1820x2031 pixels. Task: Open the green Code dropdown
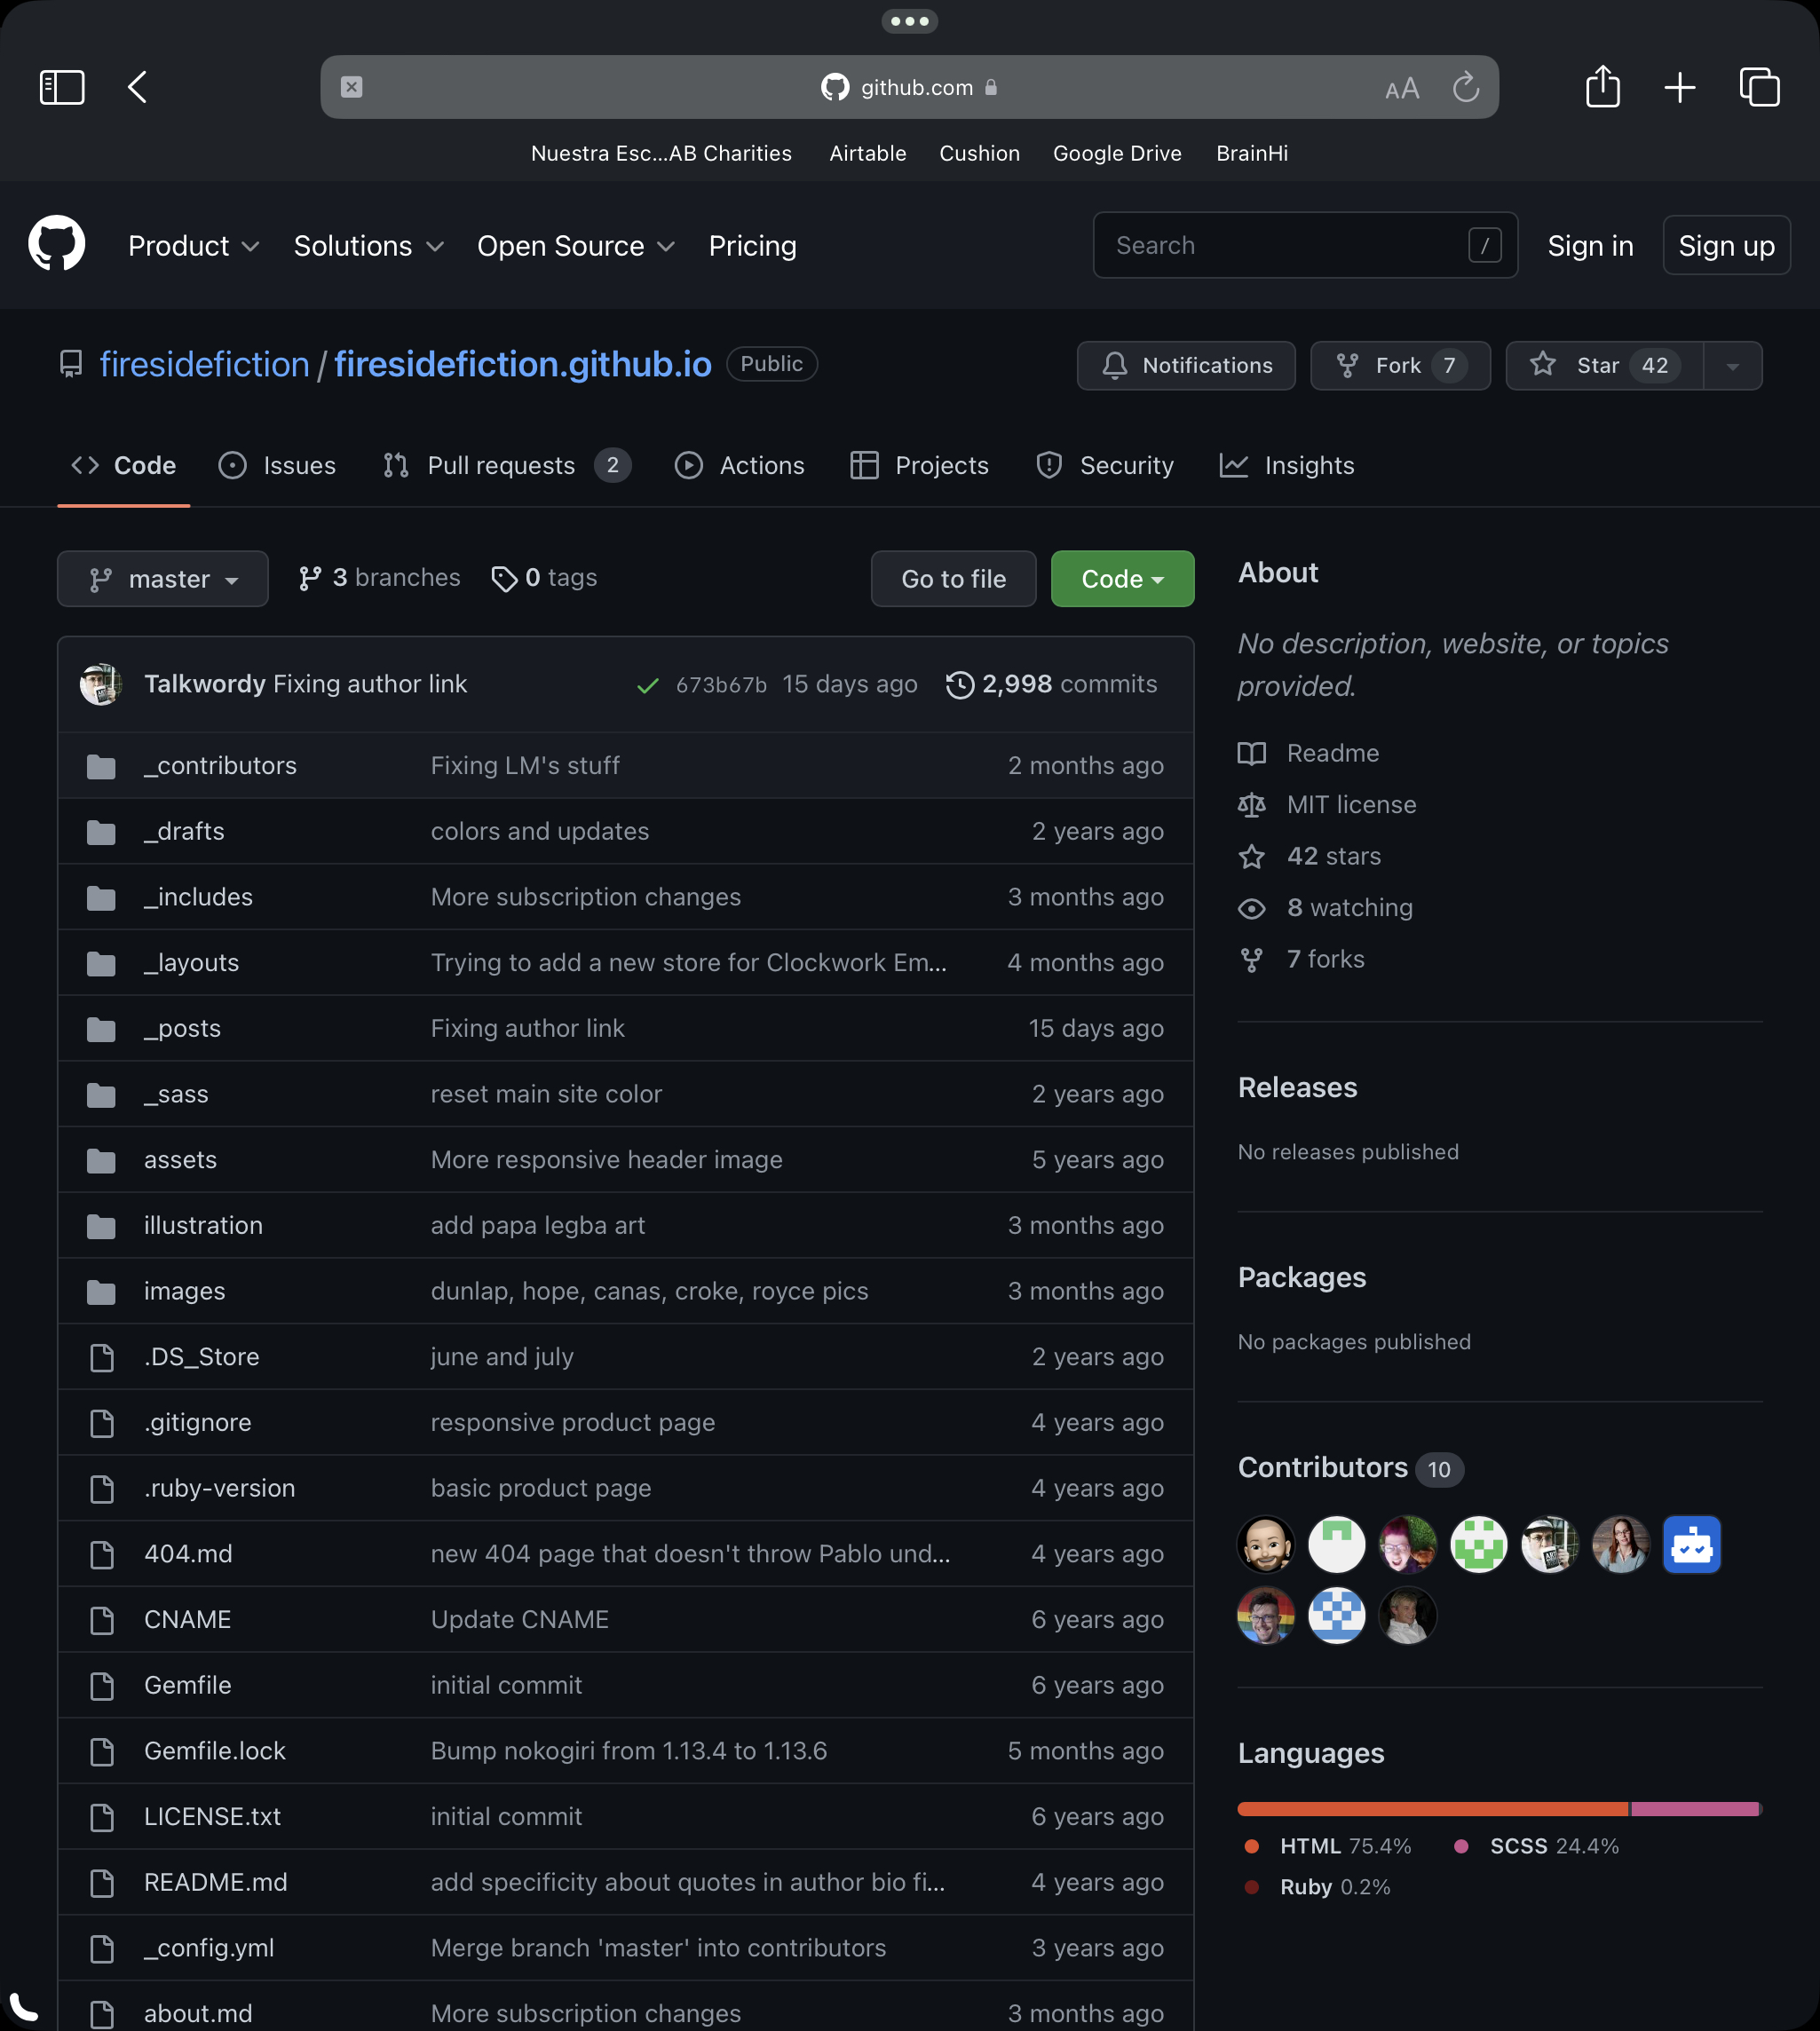(x=1122, y=579)
